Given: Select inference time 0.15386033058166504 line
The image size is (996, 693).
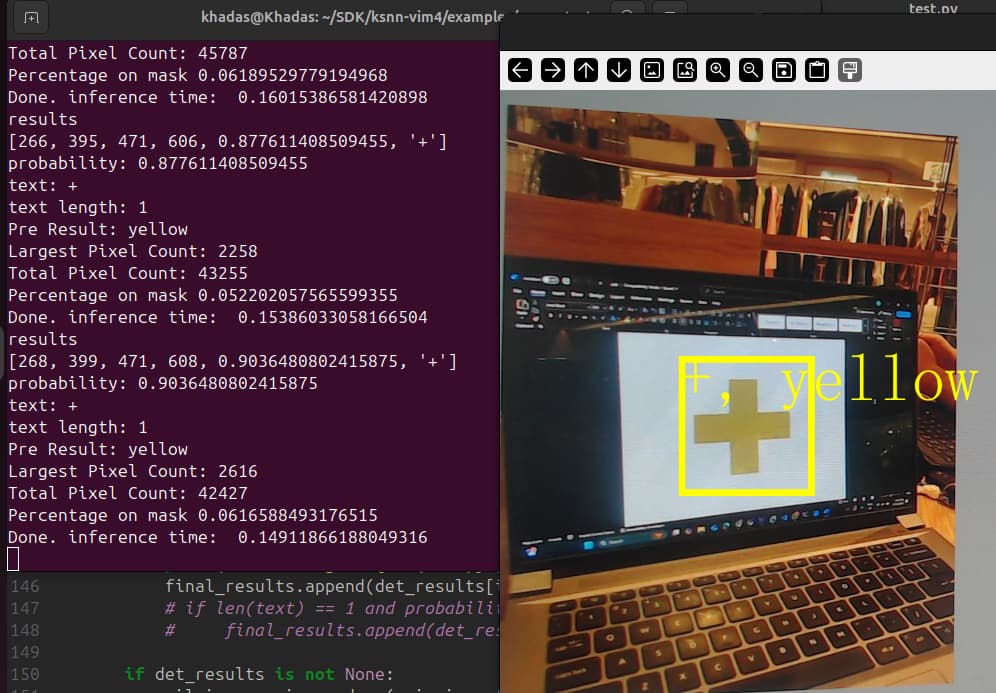Looking at the screenshot, I should click(217, 317).
